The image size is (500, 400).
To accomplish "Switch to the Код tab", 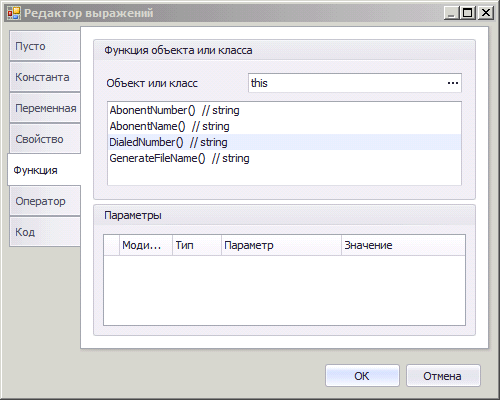I will [x=45, y=232].
